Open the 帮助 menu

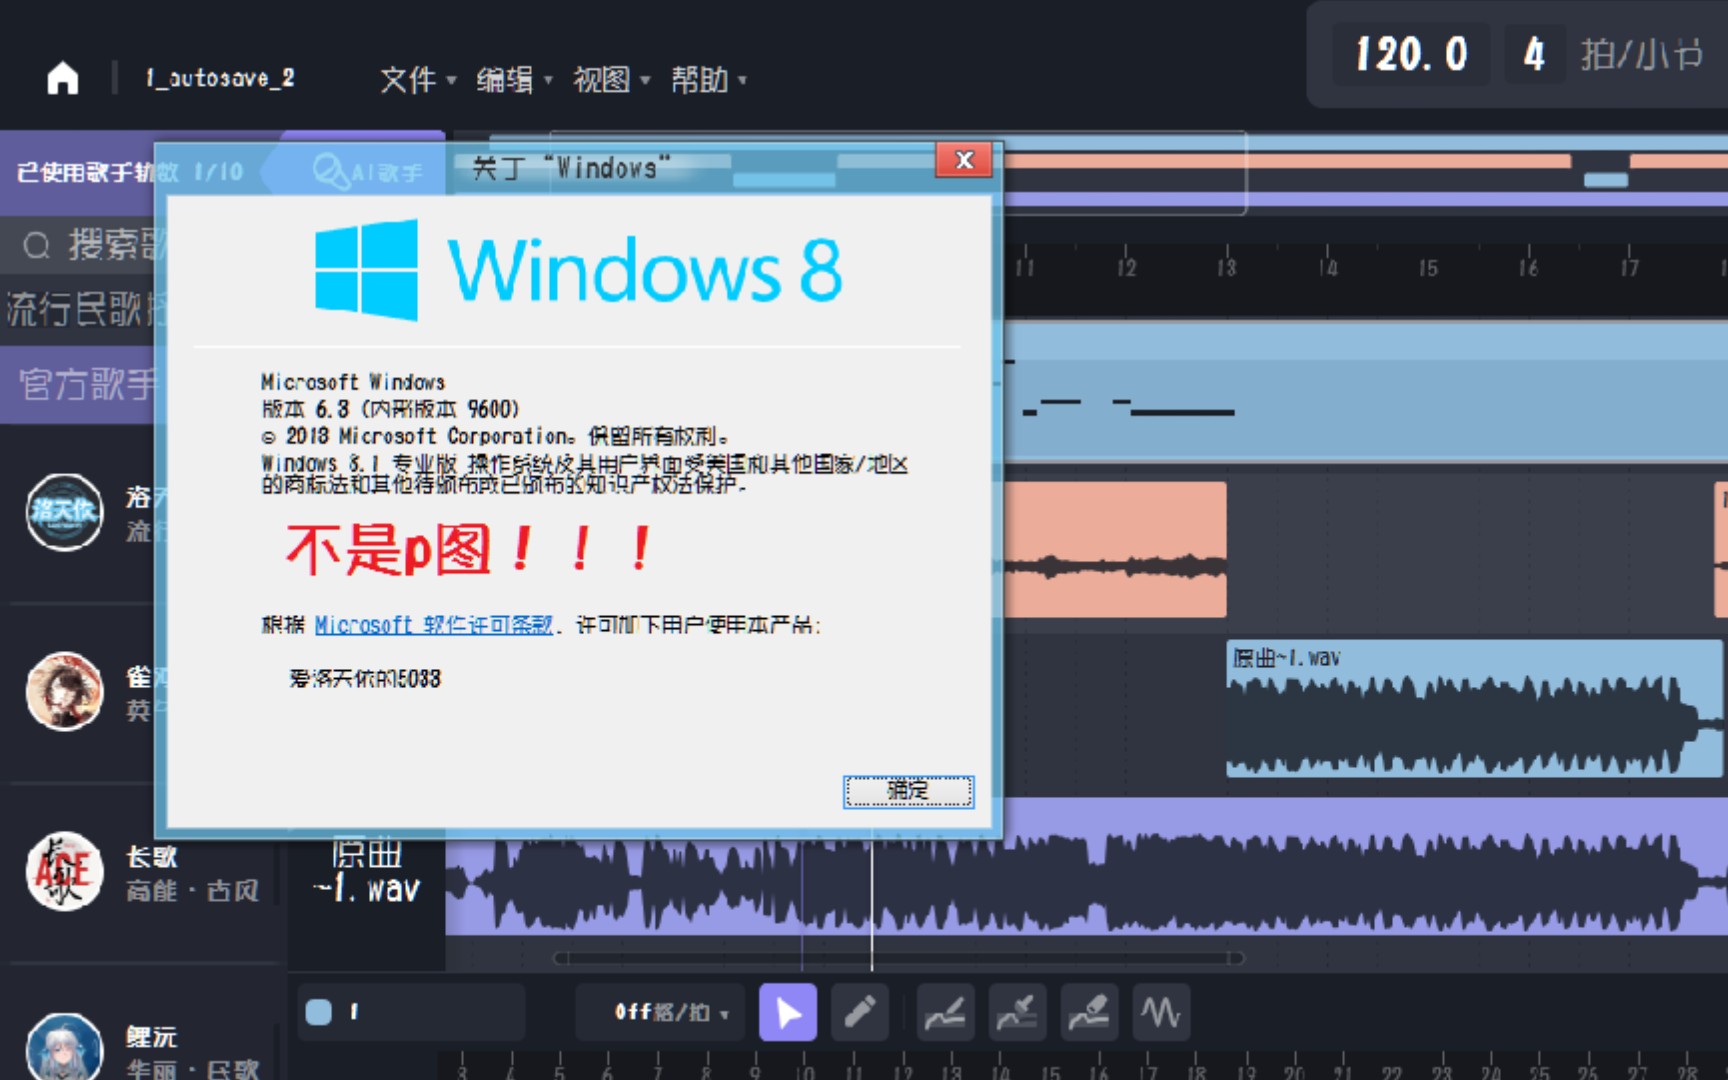click(708, 79)
